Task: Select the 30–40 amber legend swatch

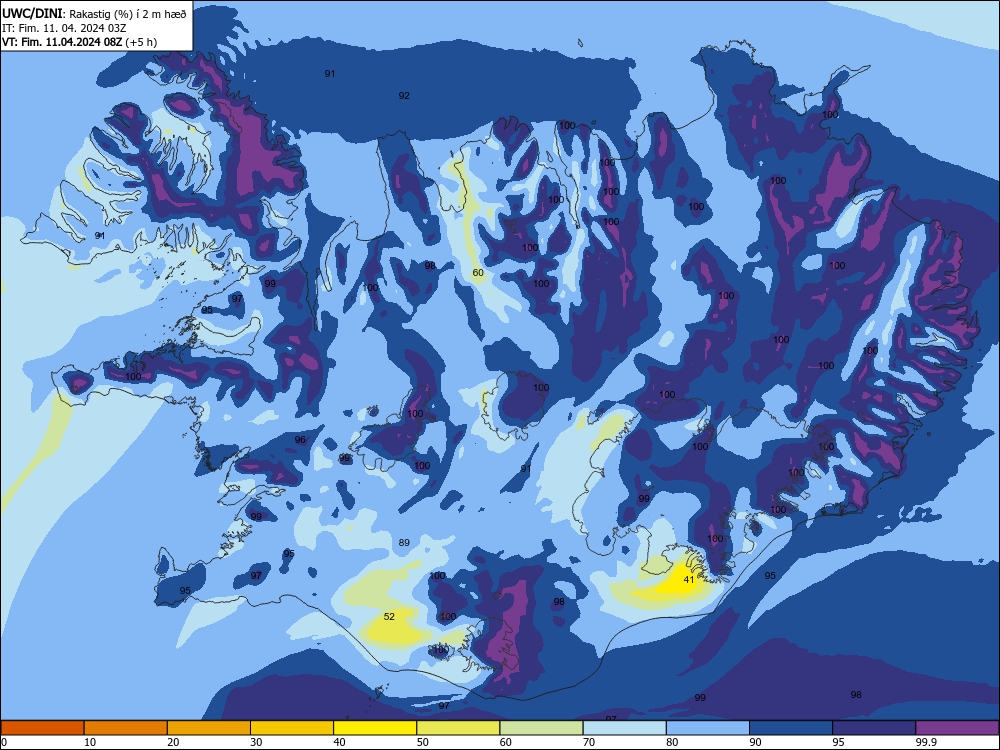Action: pyautogui.click(x=292, y=728)
